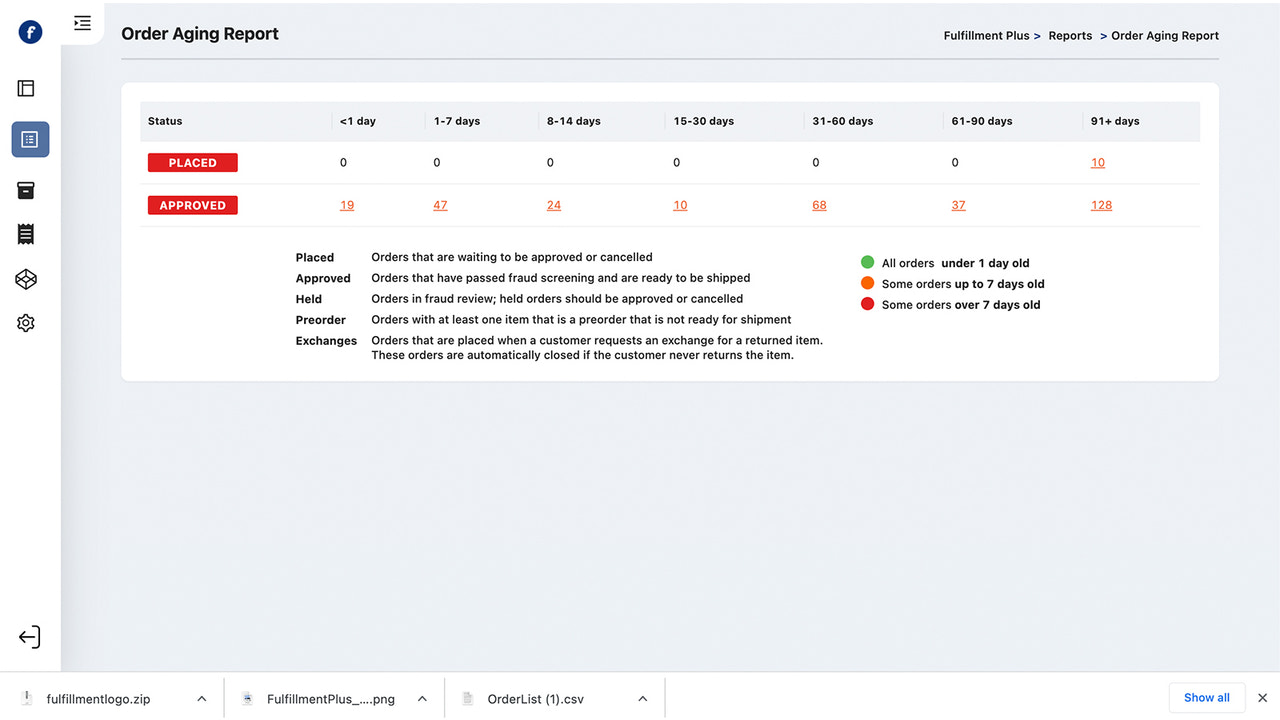Open Approved orders 61-90 days link 37
Viewport: 1280px width, 720px height.
pos(958,205)
